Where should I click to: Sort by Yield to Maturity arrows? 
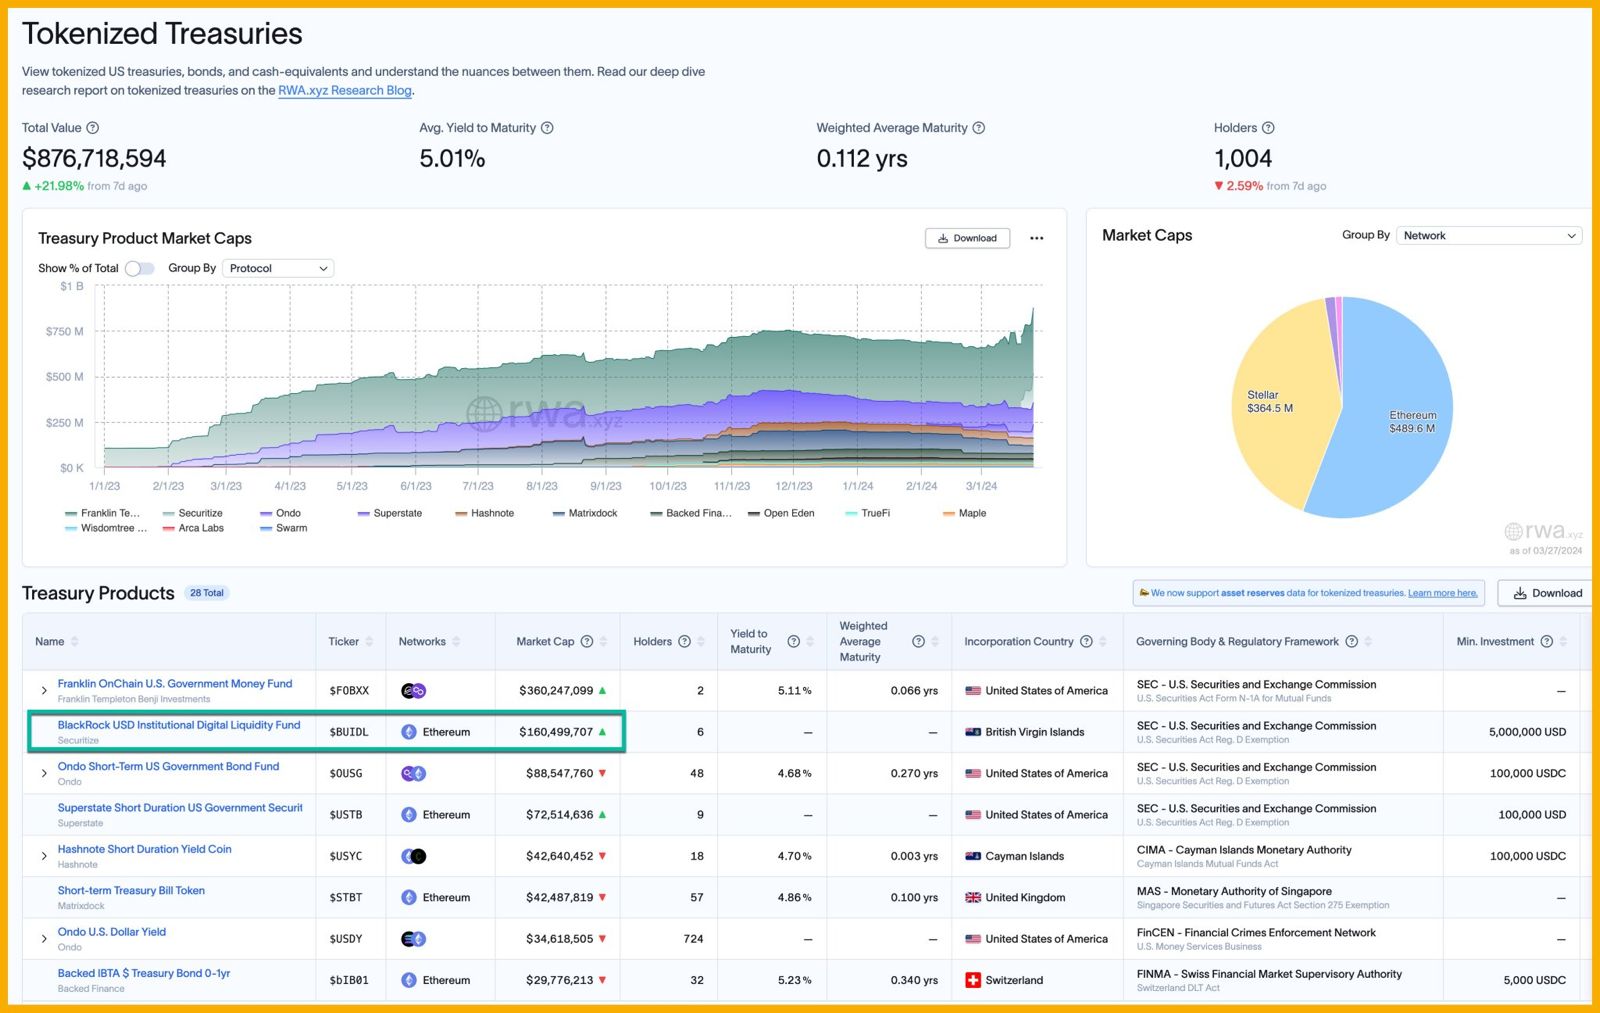tap(810, 642)
